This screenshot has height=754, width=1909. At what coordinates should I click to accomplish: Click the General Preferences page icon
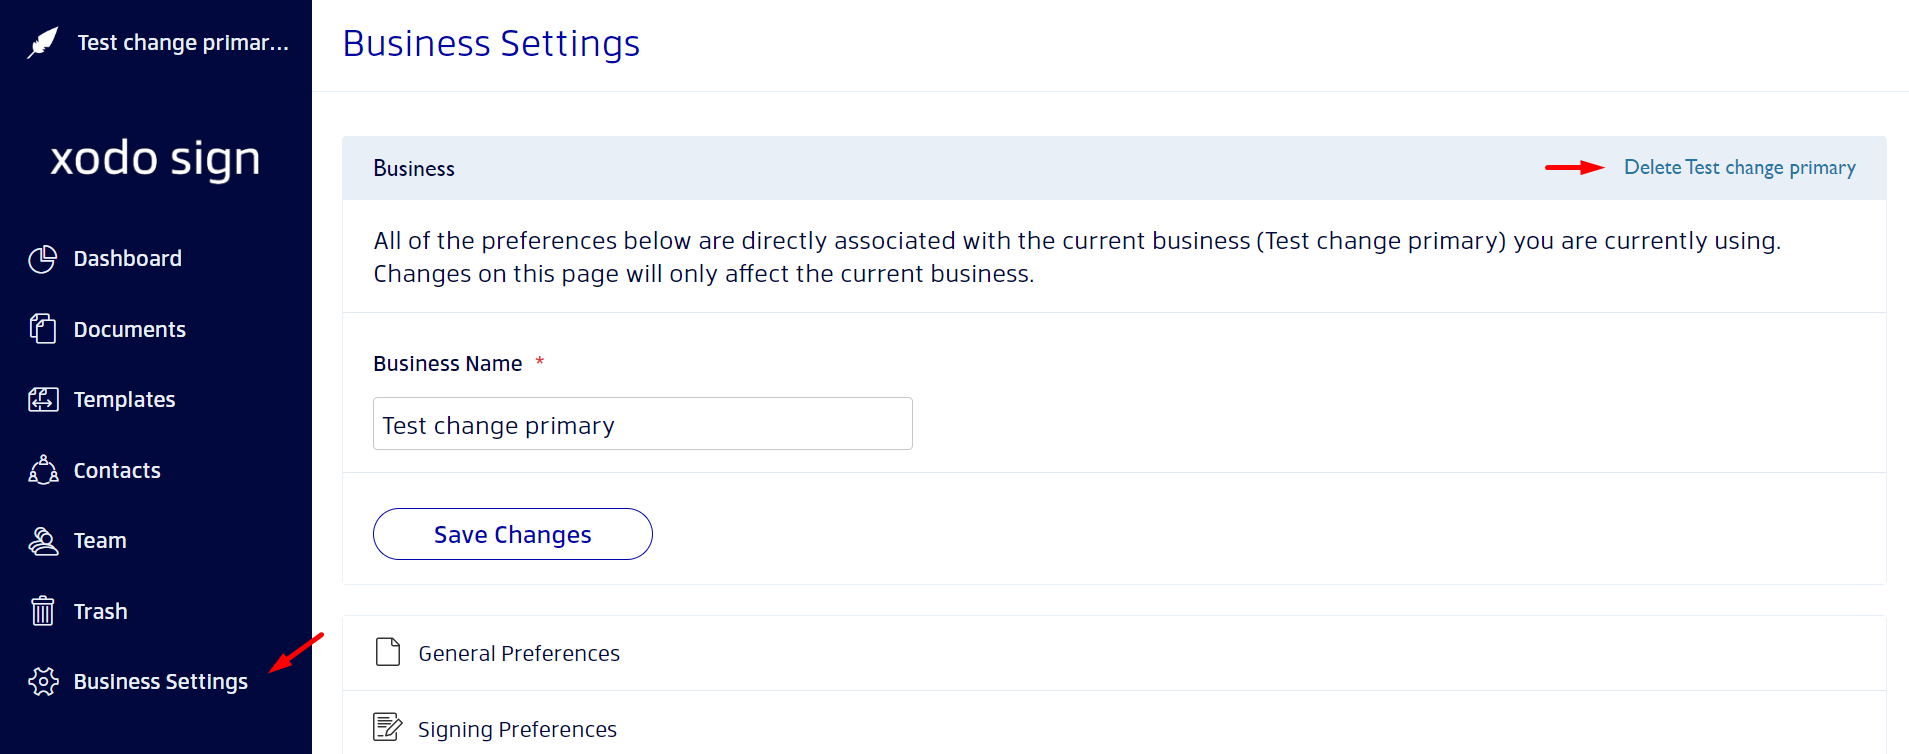point(388,652)
